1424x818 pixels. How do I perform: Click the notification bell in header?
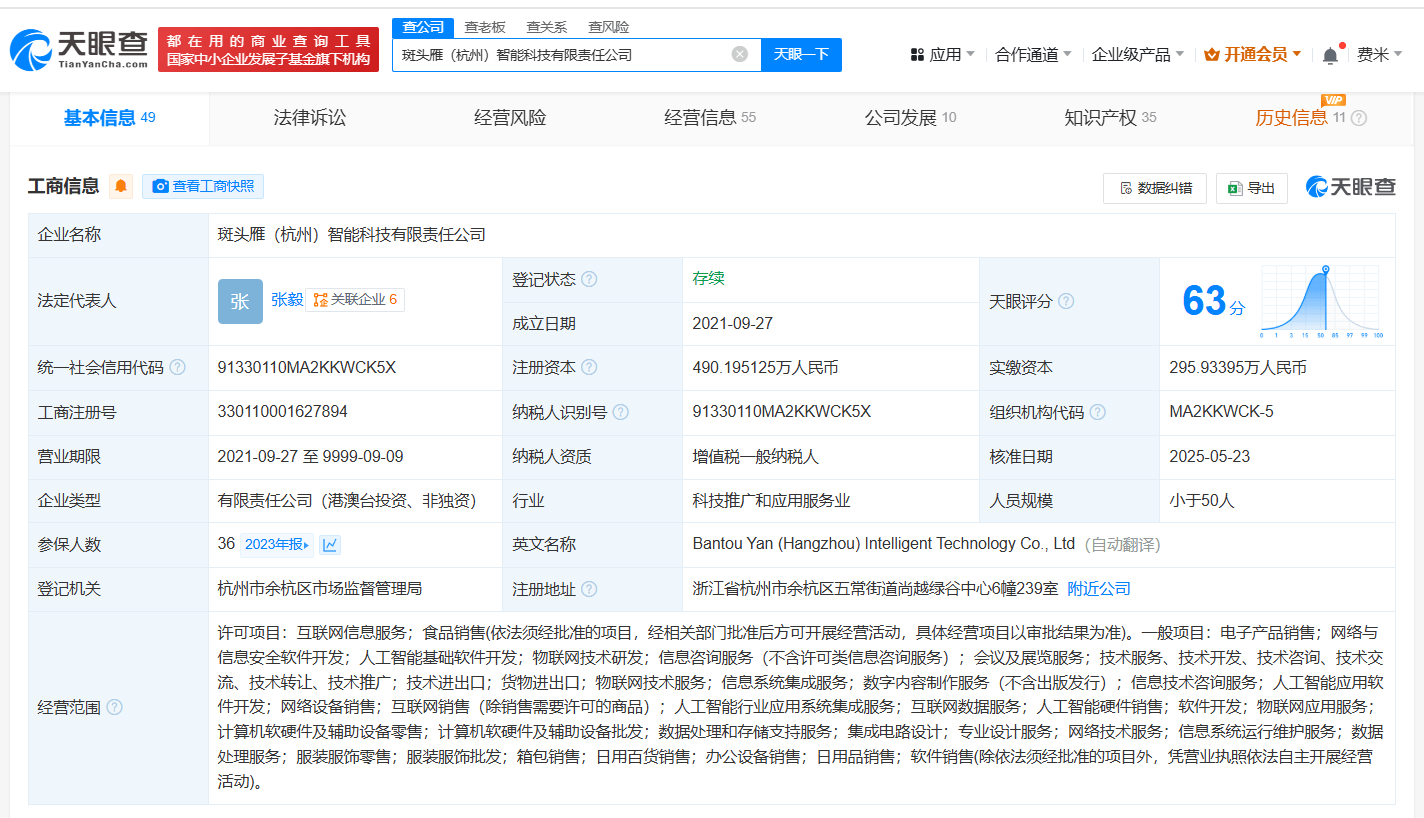1330,55
